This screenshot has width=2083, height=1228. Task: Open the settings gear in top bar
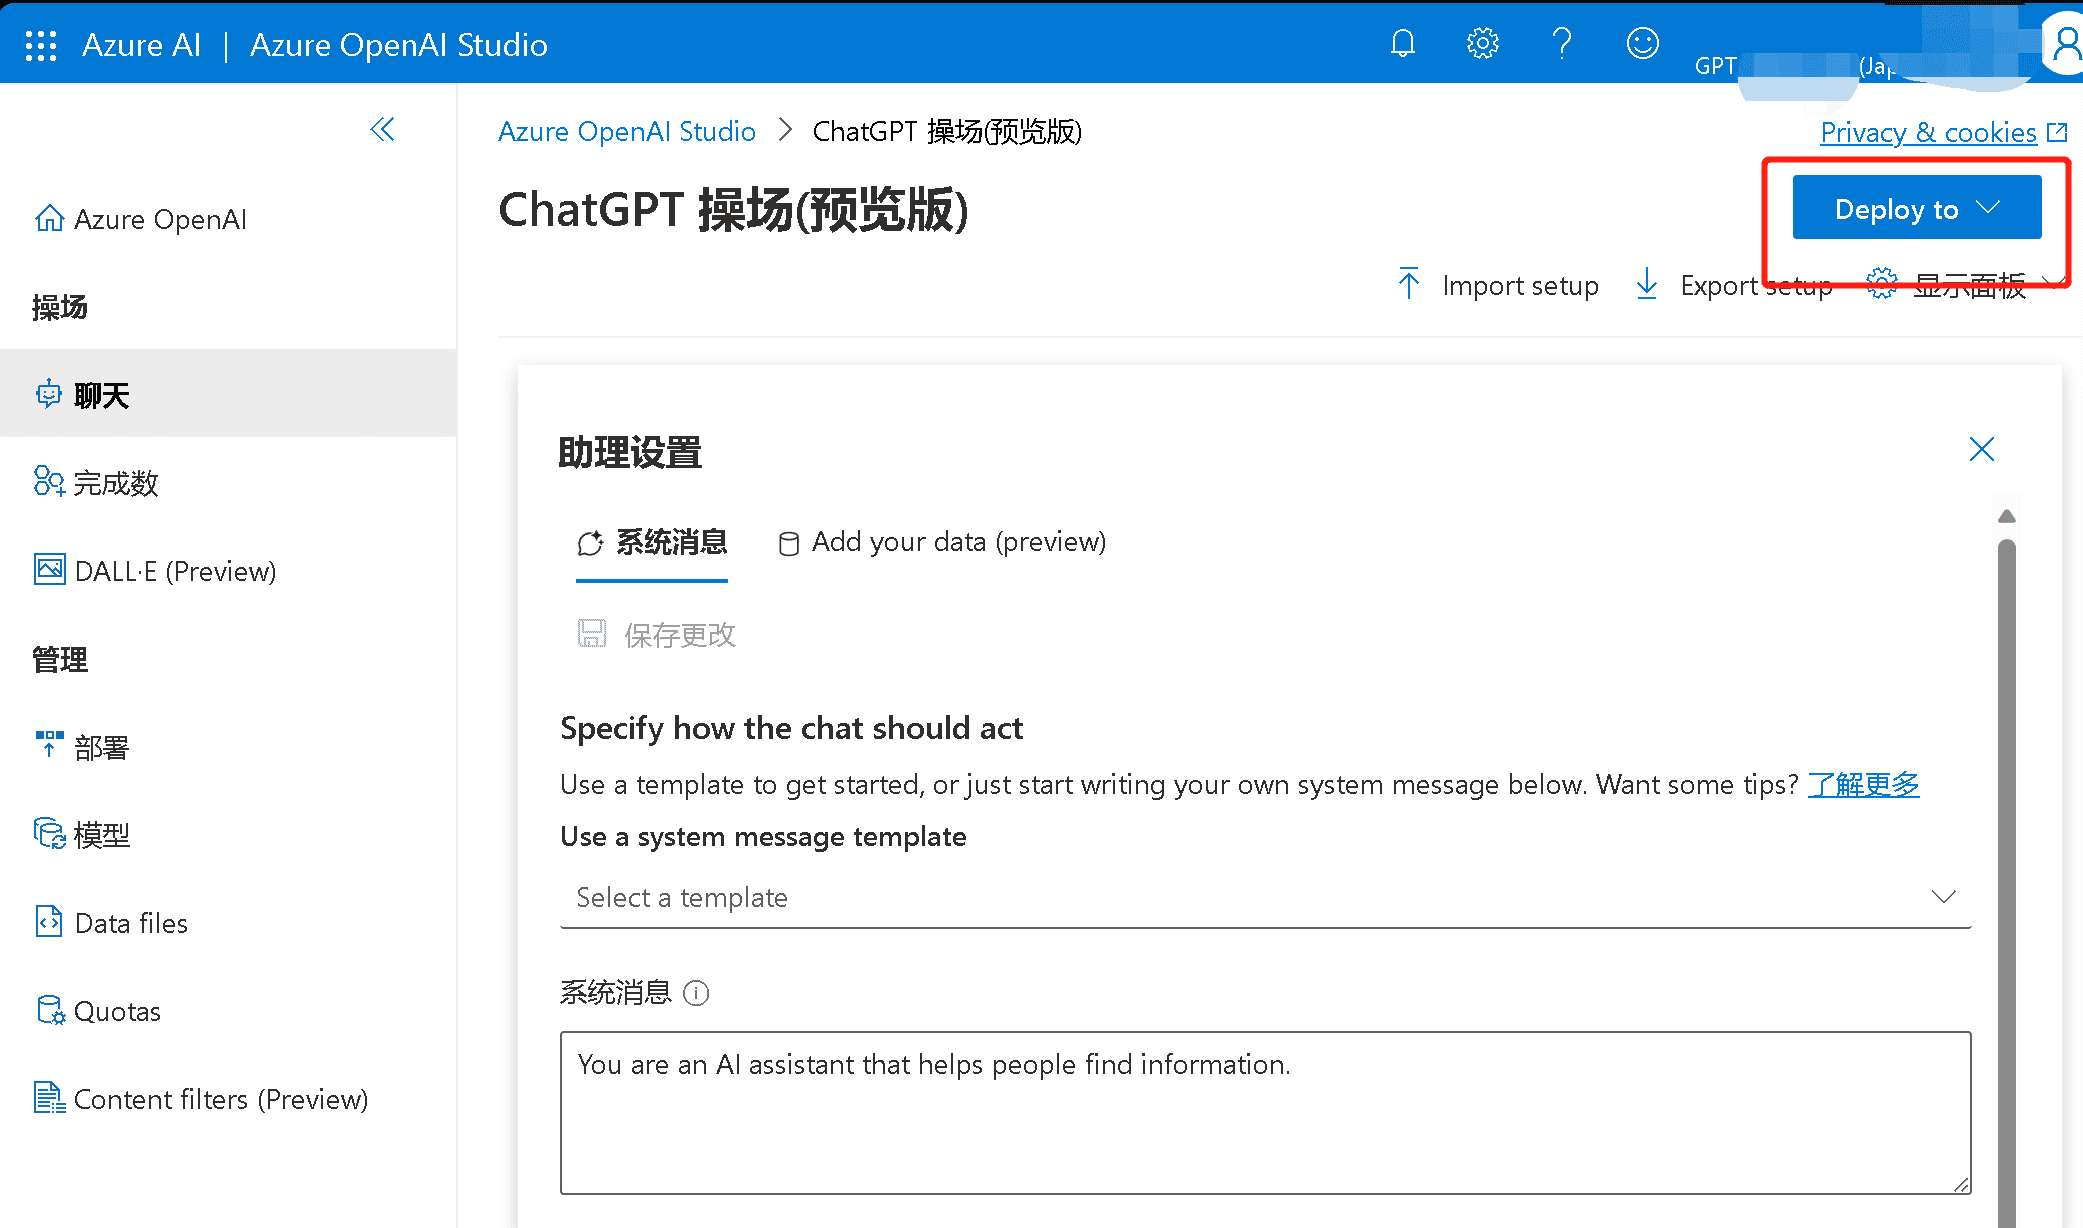[1482, 43]
